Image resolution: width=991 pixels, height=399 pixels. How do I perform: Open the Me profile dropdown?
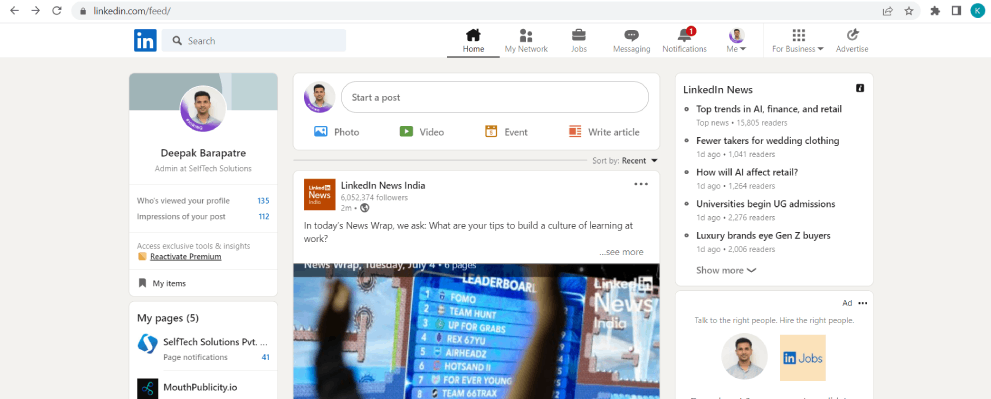pyautogui.click(x=736, y=40)
